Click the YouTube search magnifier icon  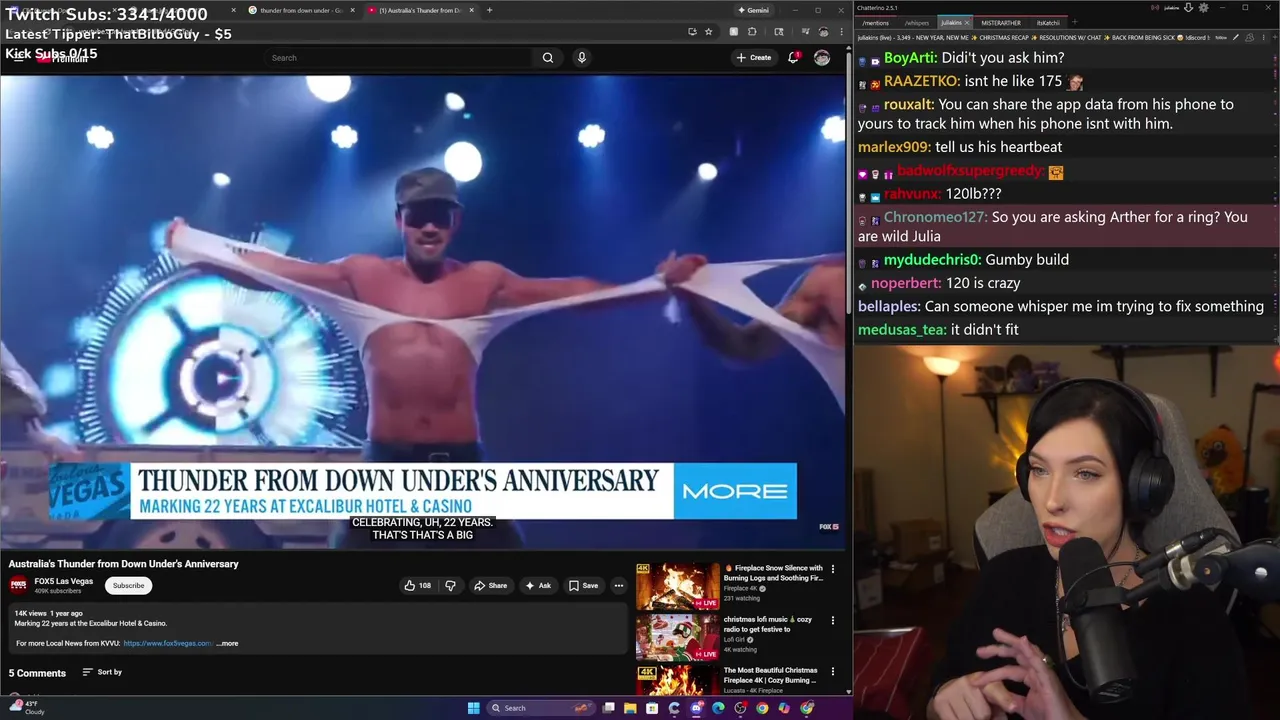coord(548,58)
